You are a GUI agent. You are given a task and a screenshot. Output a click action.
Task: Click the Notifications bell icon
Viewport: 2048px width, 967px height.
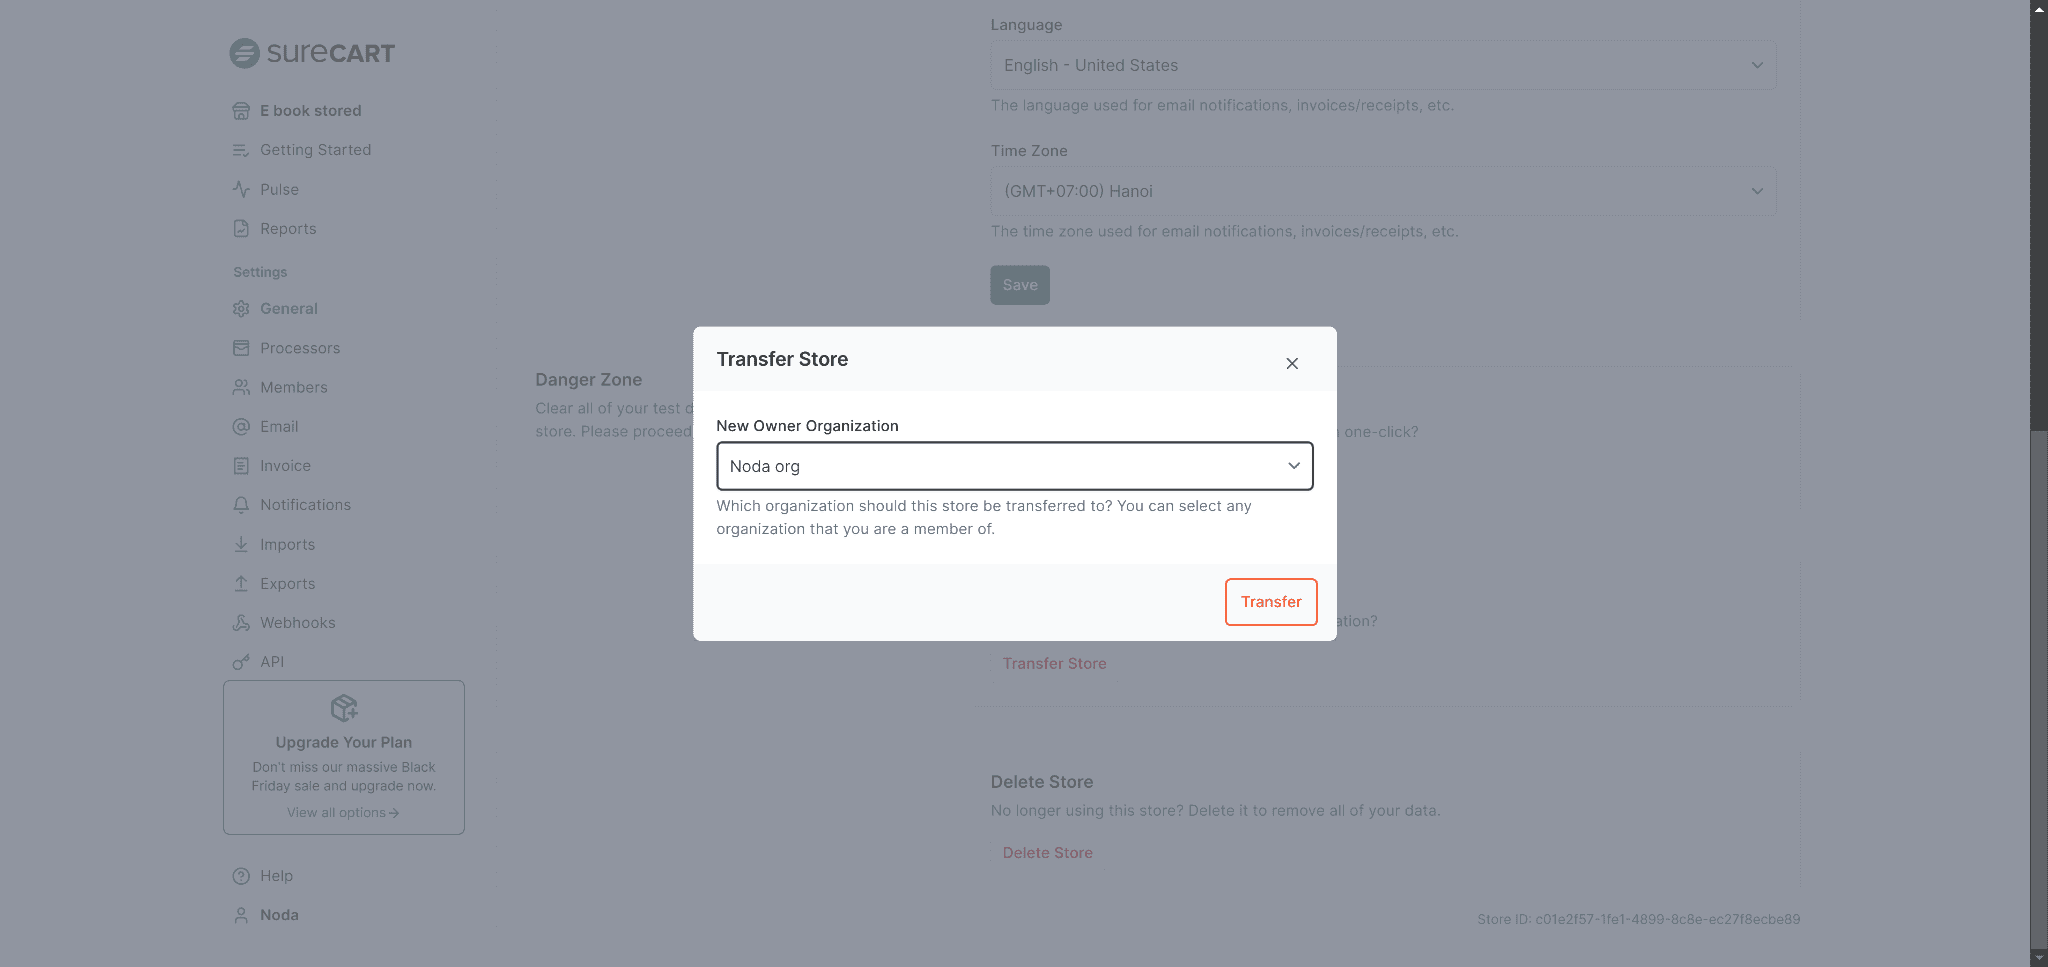241,505
